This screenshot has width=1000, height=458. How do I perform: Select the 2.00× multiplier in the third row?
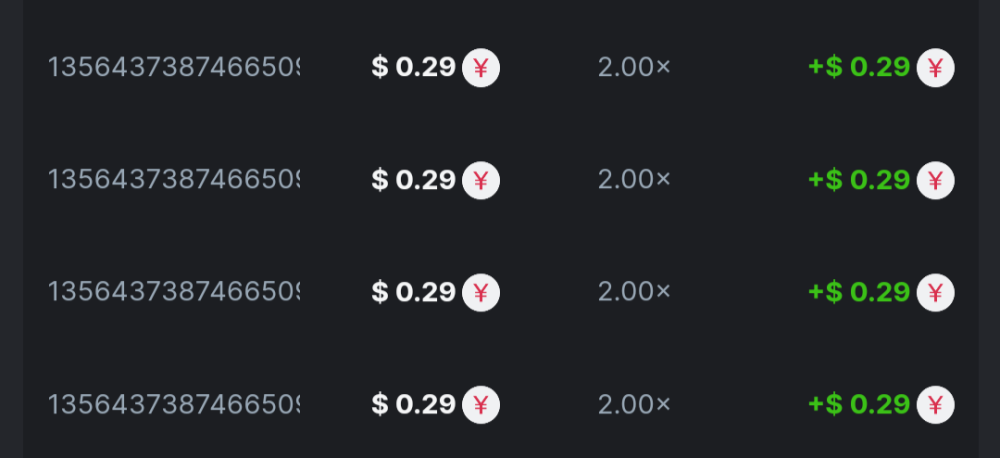pos(634,292)
